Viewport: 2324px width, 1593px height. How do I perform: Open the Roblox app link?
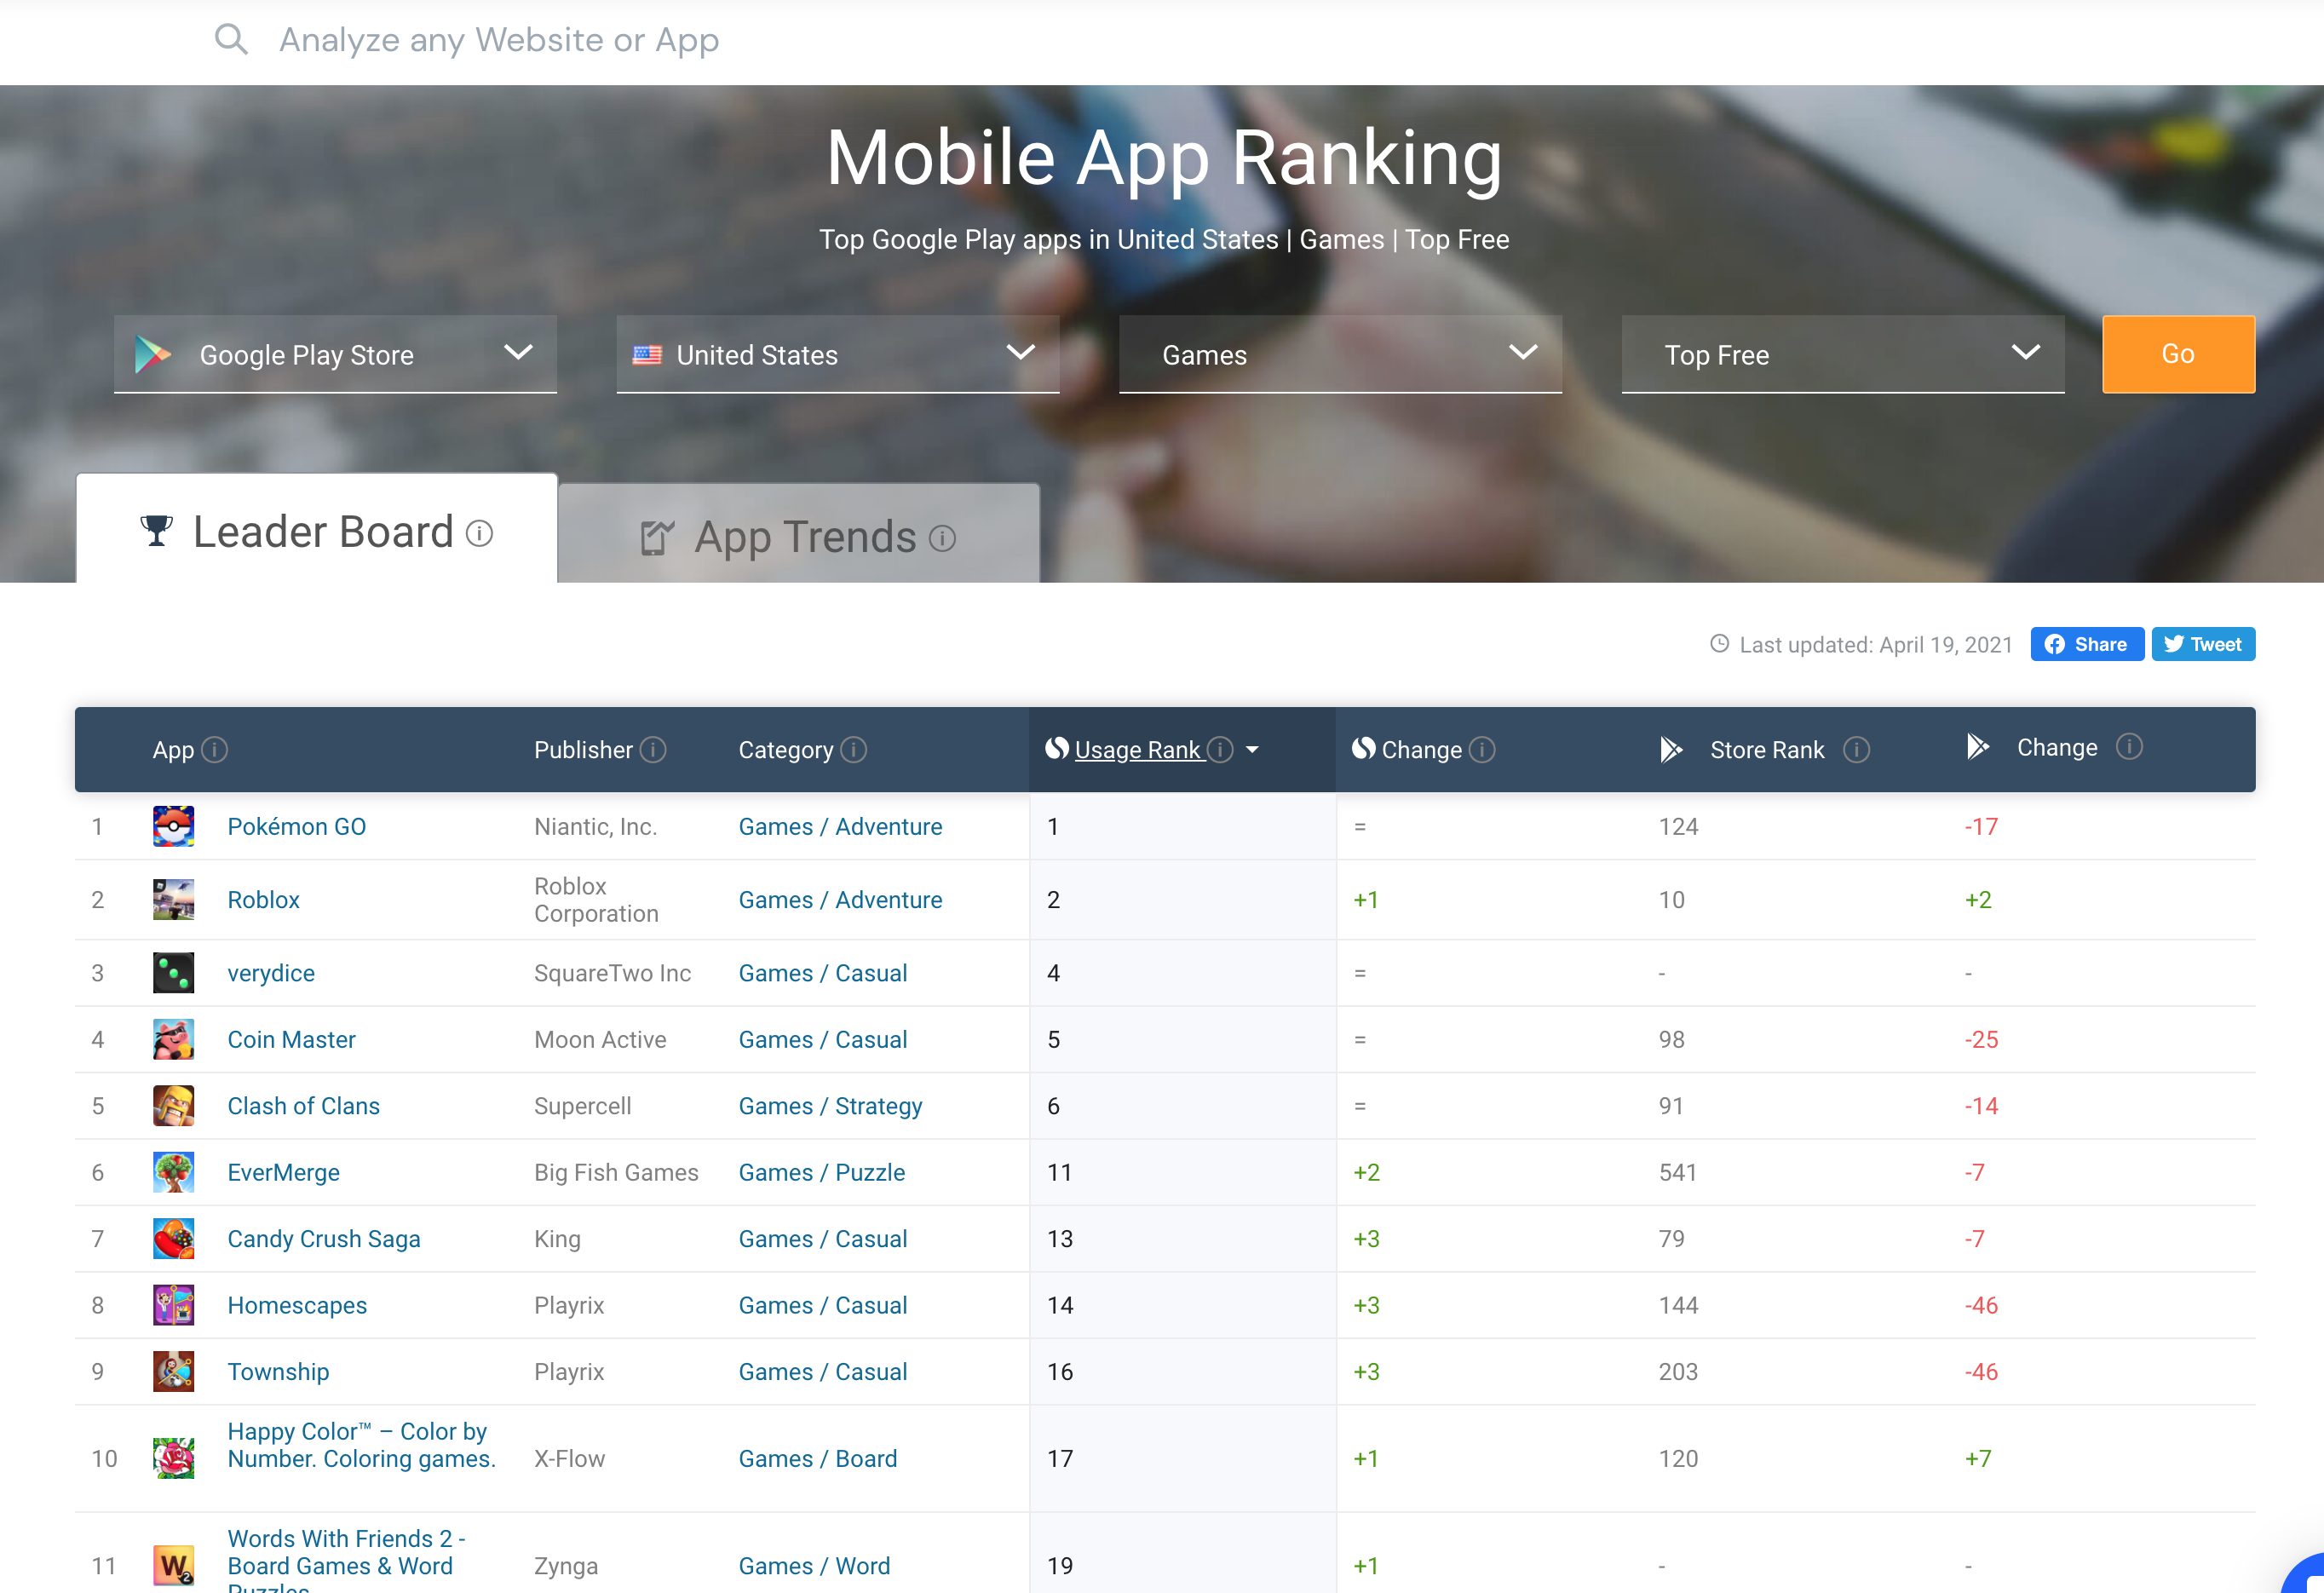[263, 899]
